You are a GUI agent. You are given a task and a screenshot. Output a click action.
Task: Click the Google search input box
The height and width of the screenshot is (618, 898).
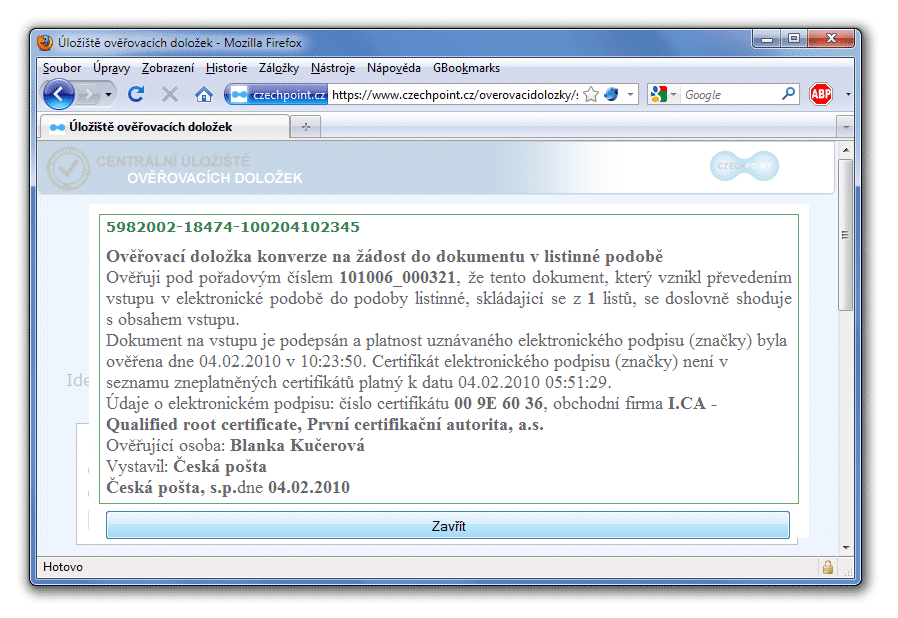(x=731, y=95)
